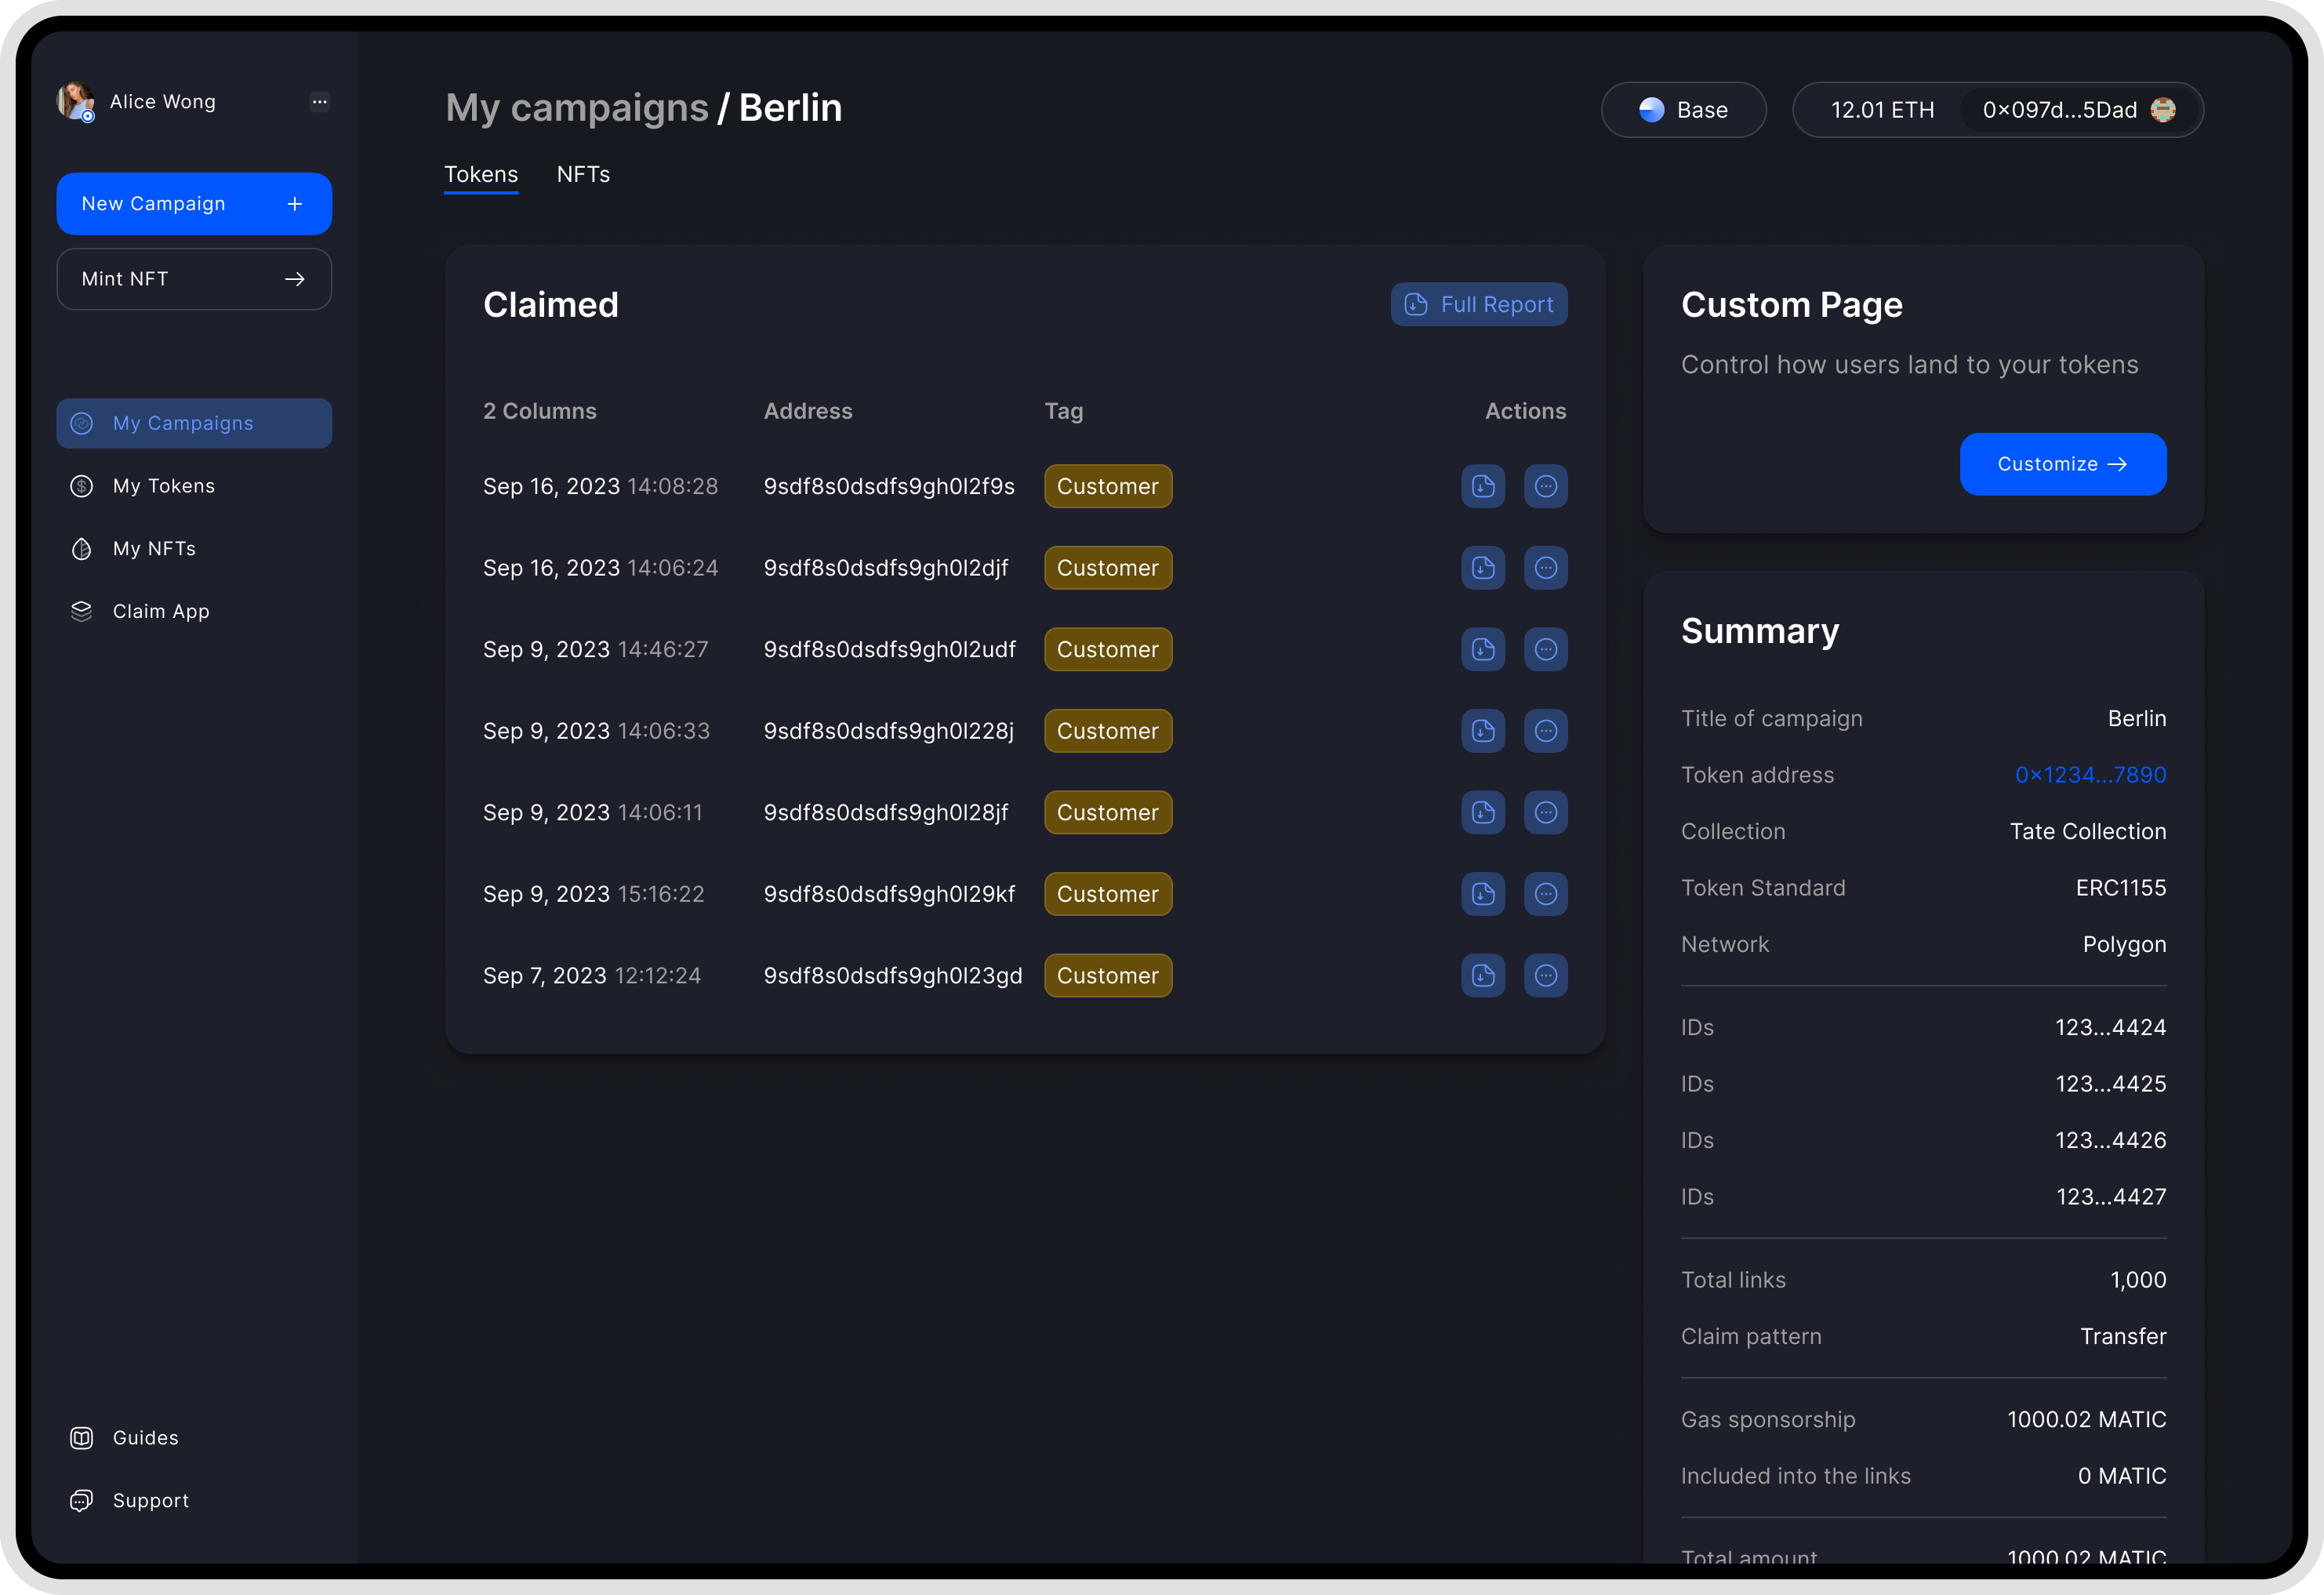Click the Customer tag on address ending 228j

point(1108,731)
